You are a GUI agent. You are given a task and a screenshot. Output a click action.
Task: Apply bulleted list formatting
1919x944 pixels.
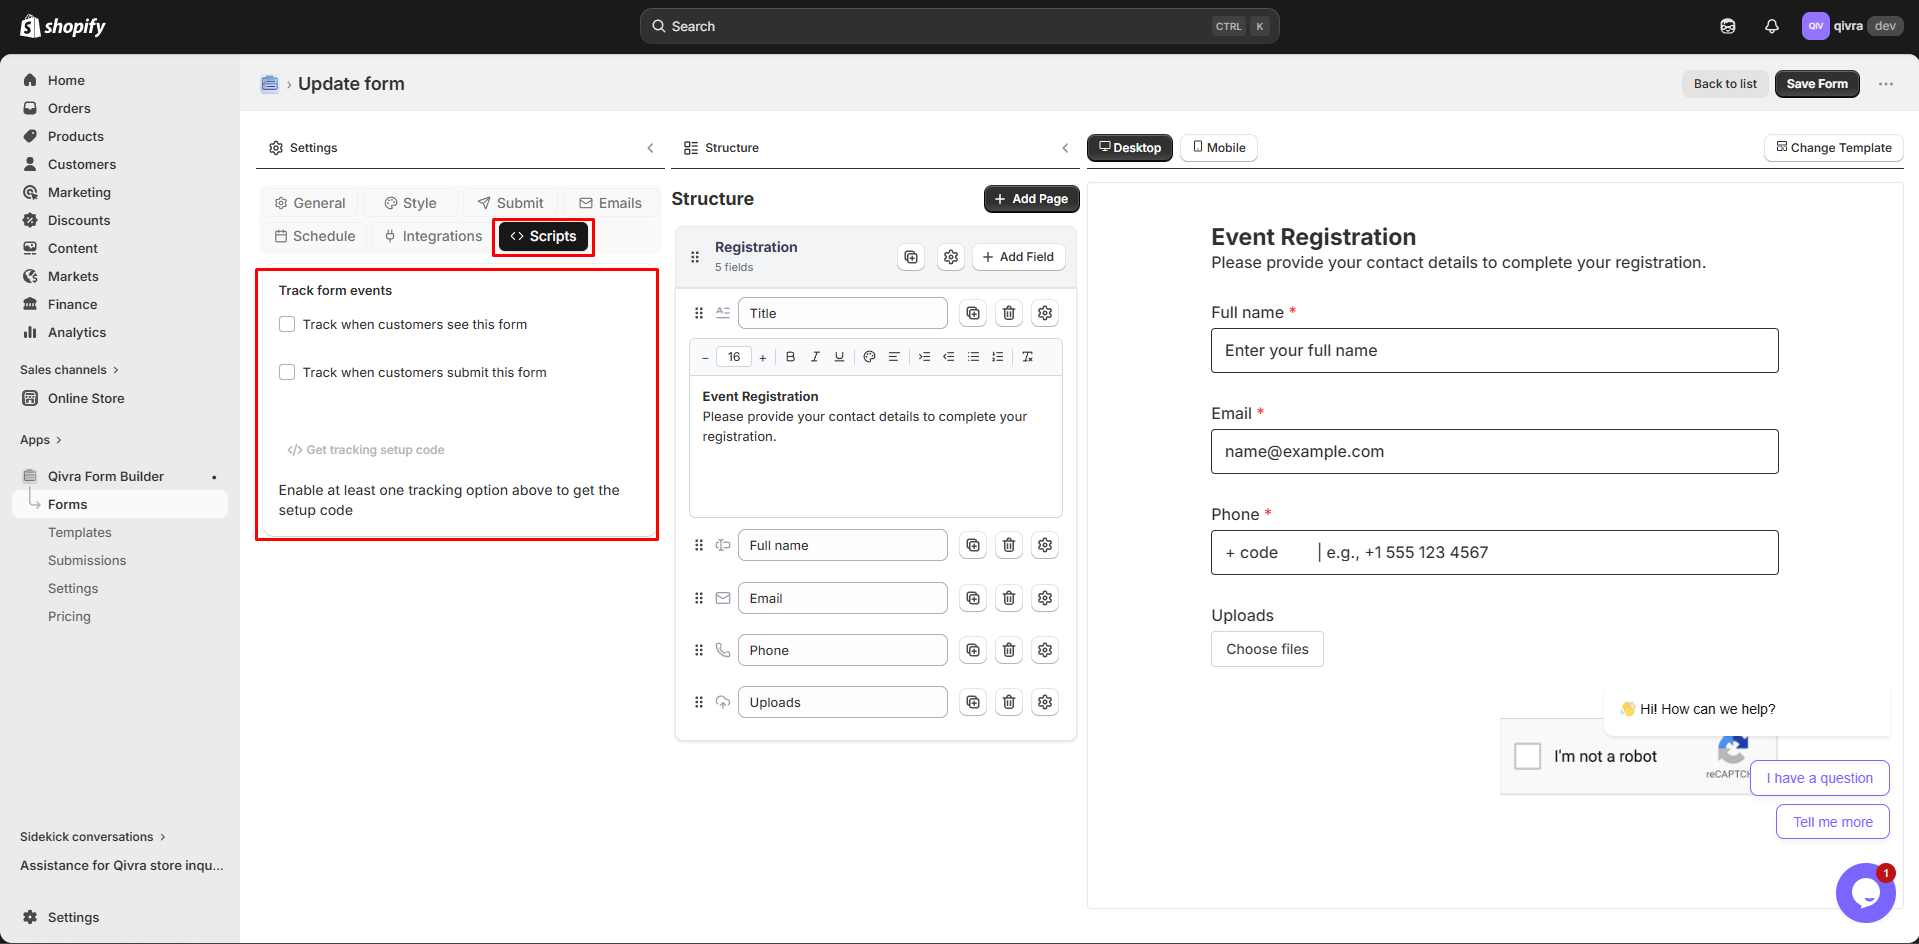(x=973, y=357)
